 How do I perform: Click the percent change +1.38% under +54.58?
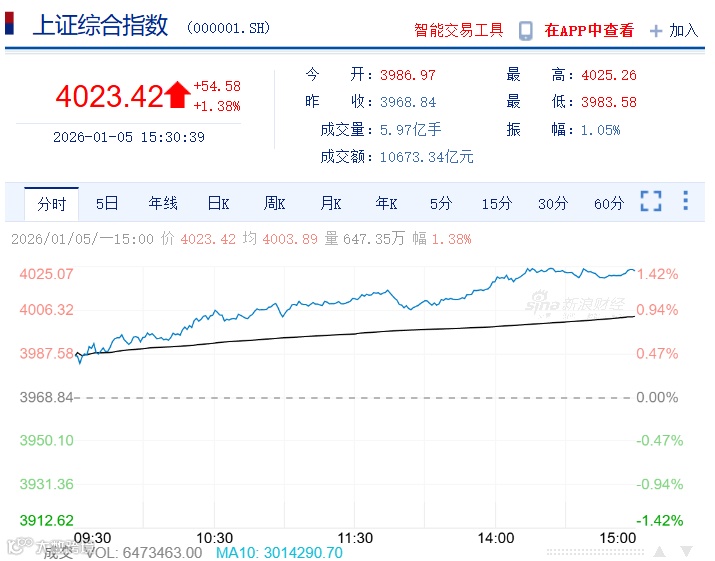click(x=217, y=106)
